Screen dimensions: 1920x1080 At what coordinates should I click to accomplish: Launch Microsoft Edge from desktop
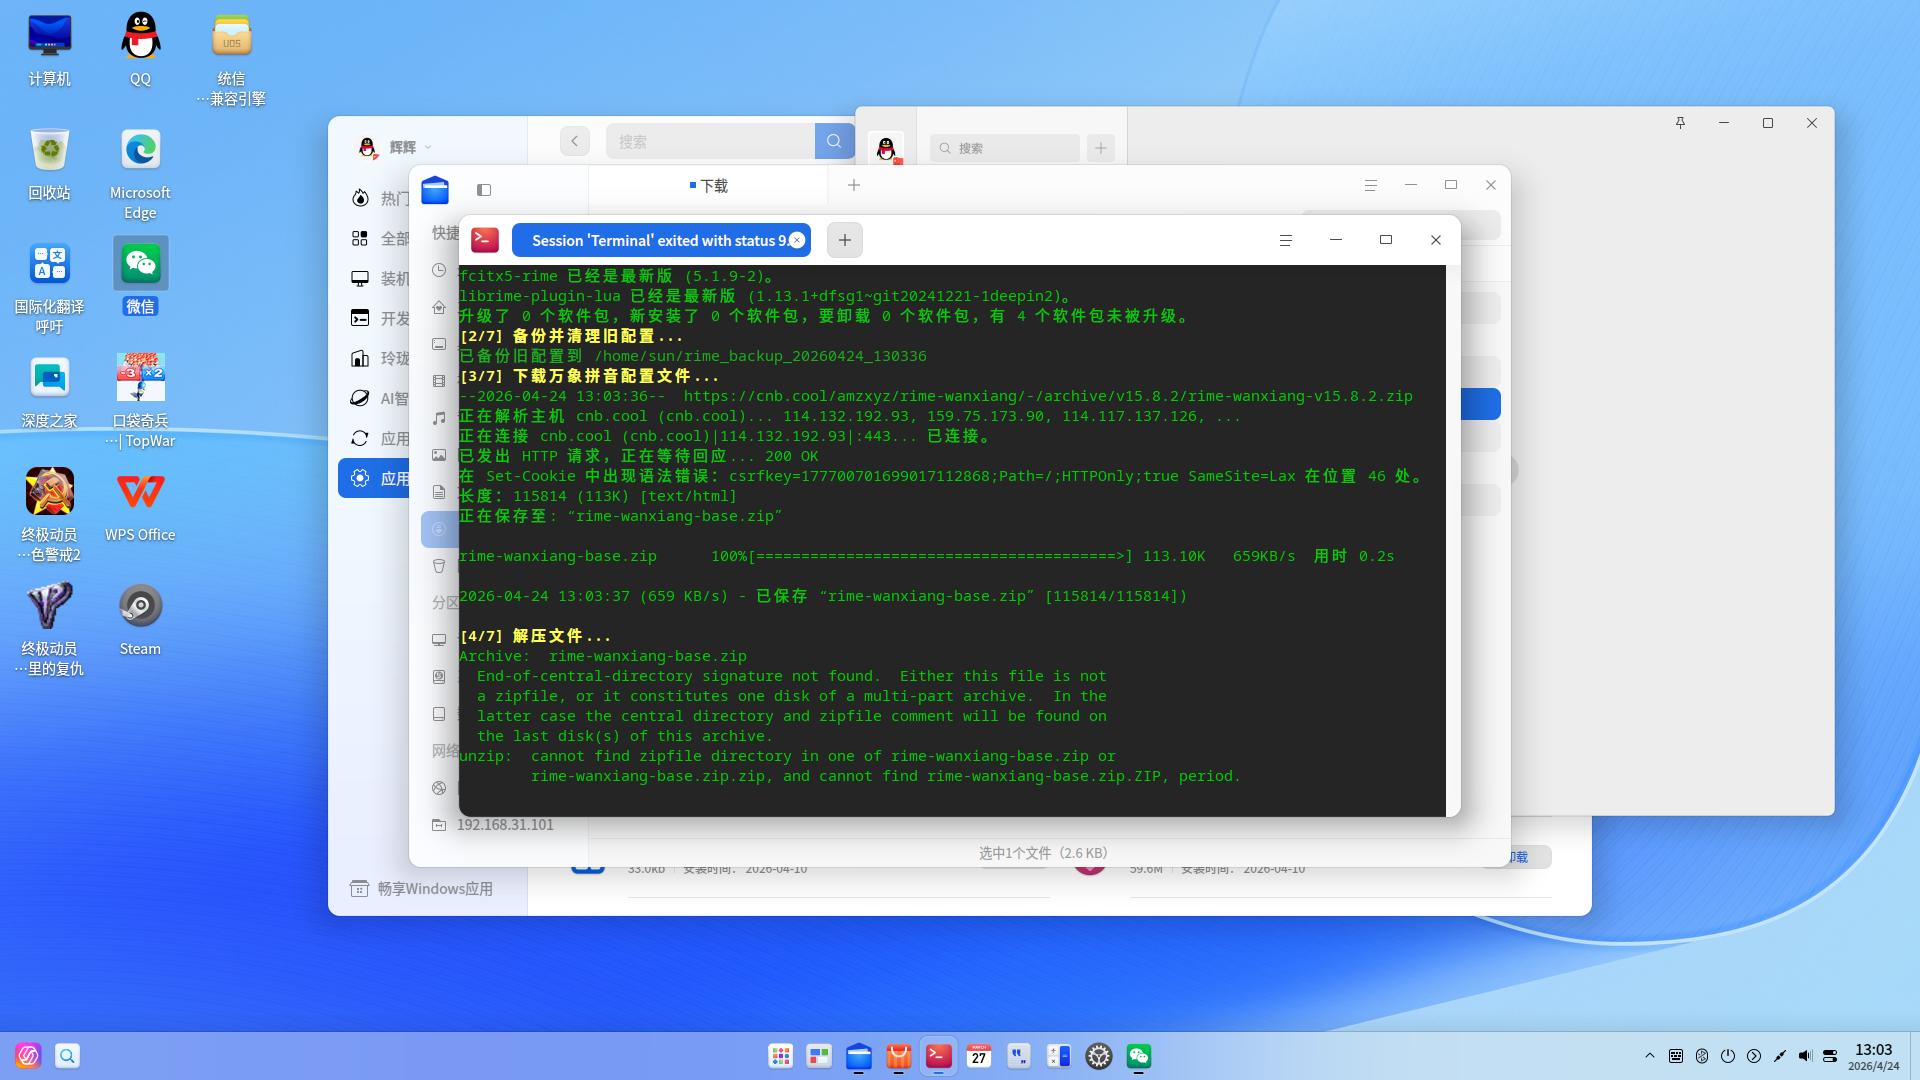click(x=140, y=174)
